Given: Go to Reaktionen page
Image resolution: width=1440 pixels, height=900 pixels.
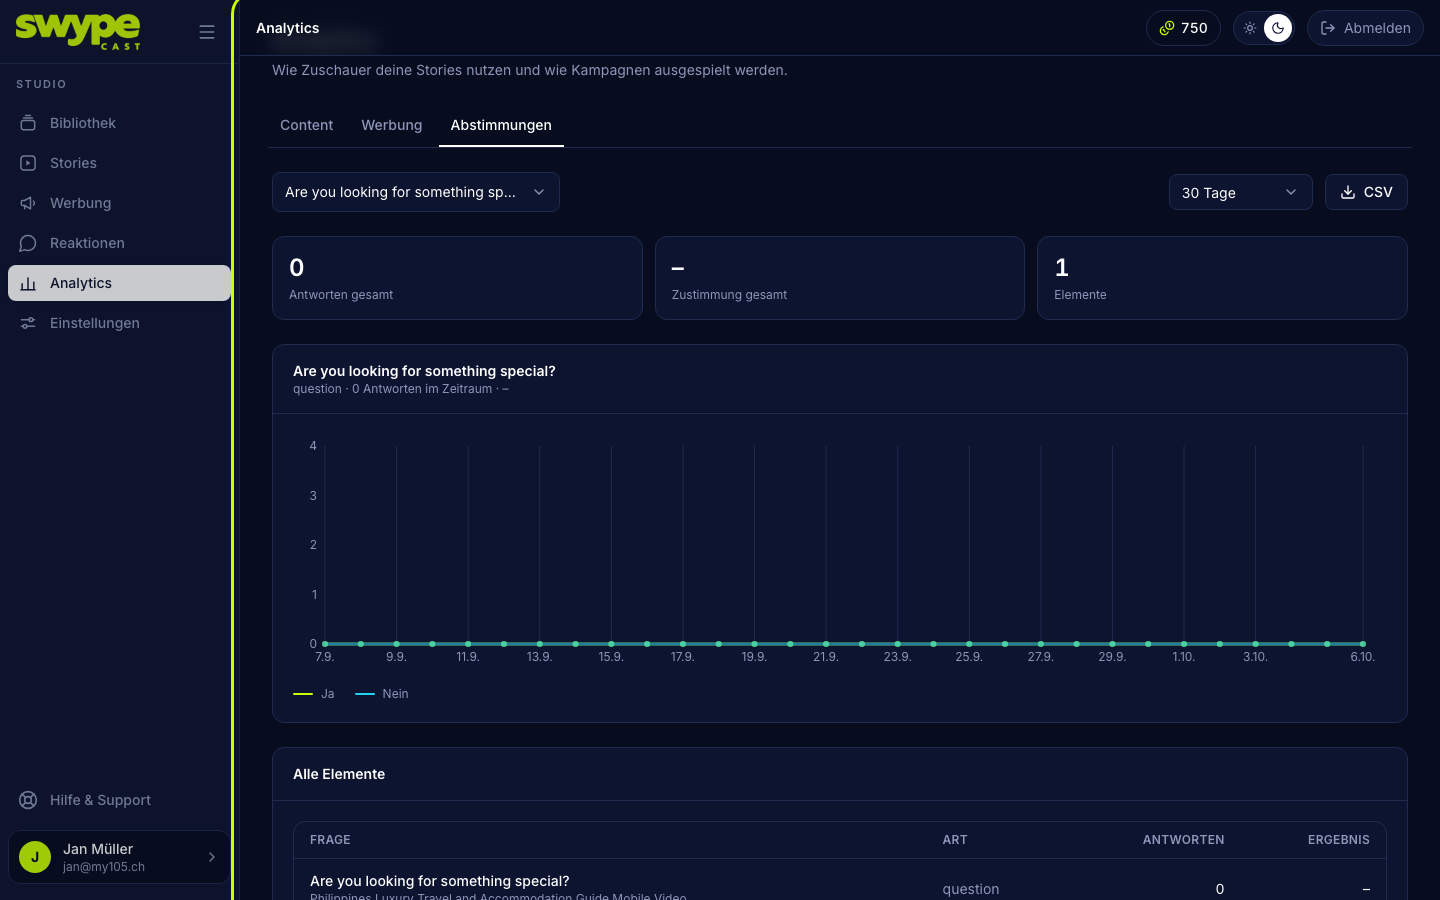Looking at the screenshot, I should [119, 243].
